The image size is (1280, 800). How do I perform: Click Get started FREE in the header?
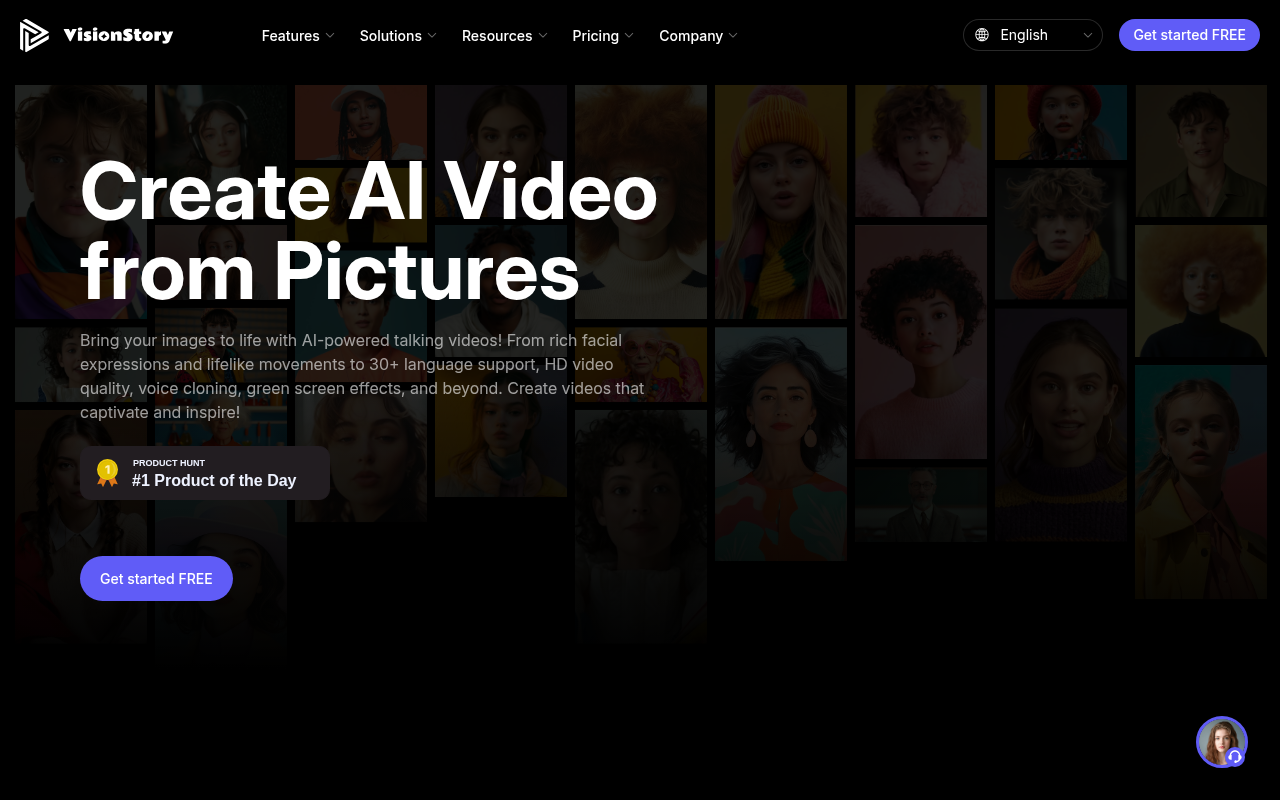point(1189,34)
